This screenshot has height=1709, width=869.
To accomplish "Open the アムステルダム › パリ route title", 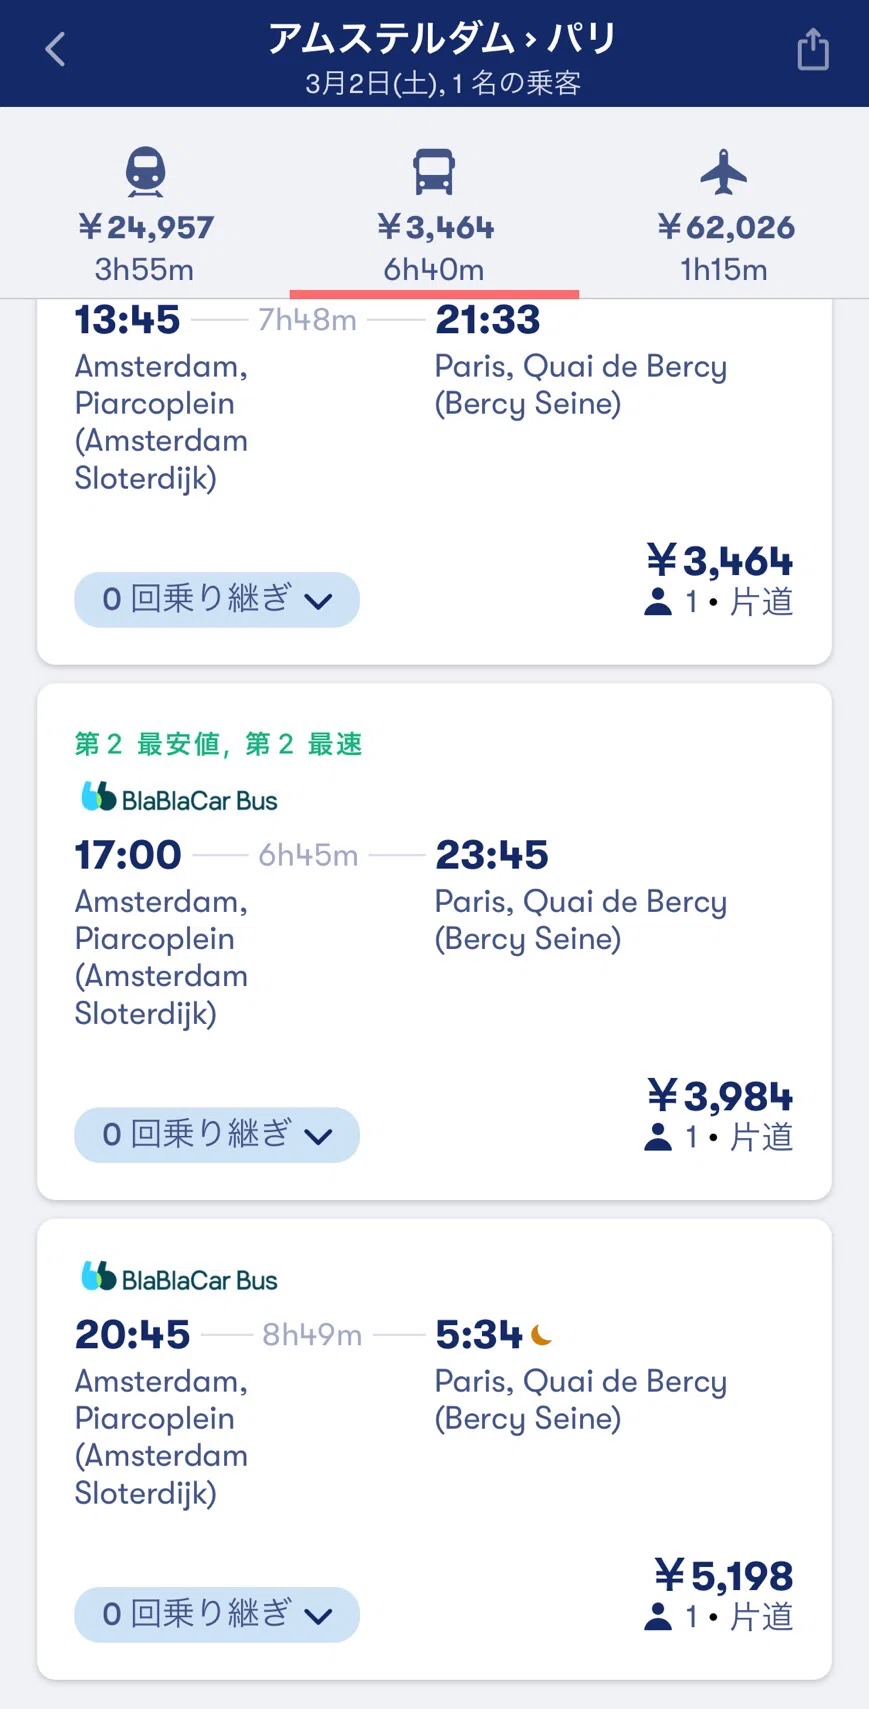I will tap(441, 38).
